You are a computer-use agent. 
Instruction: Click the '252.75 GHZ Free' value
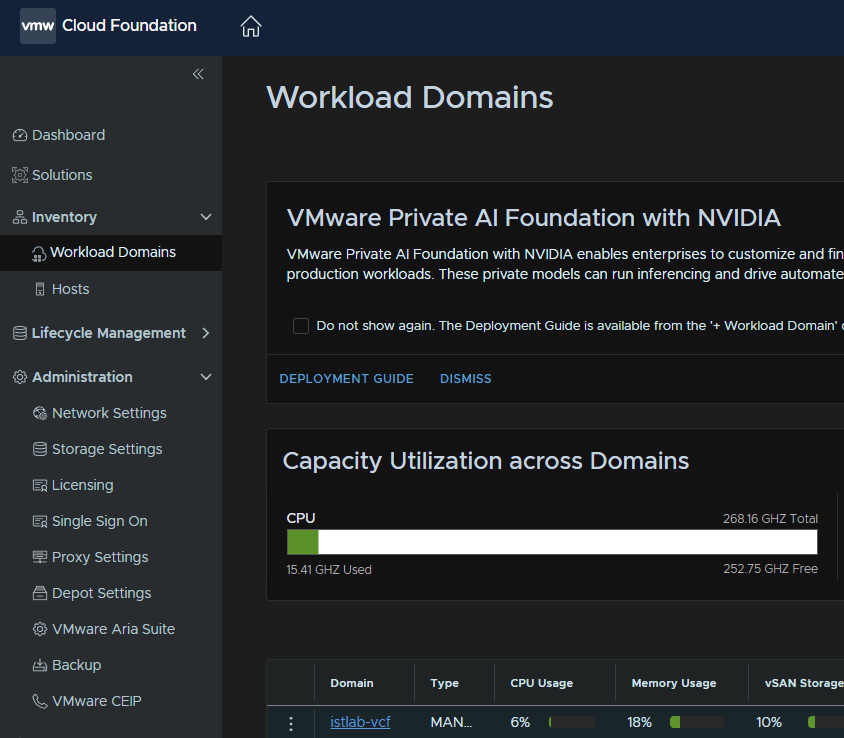[x=770, y=568]
